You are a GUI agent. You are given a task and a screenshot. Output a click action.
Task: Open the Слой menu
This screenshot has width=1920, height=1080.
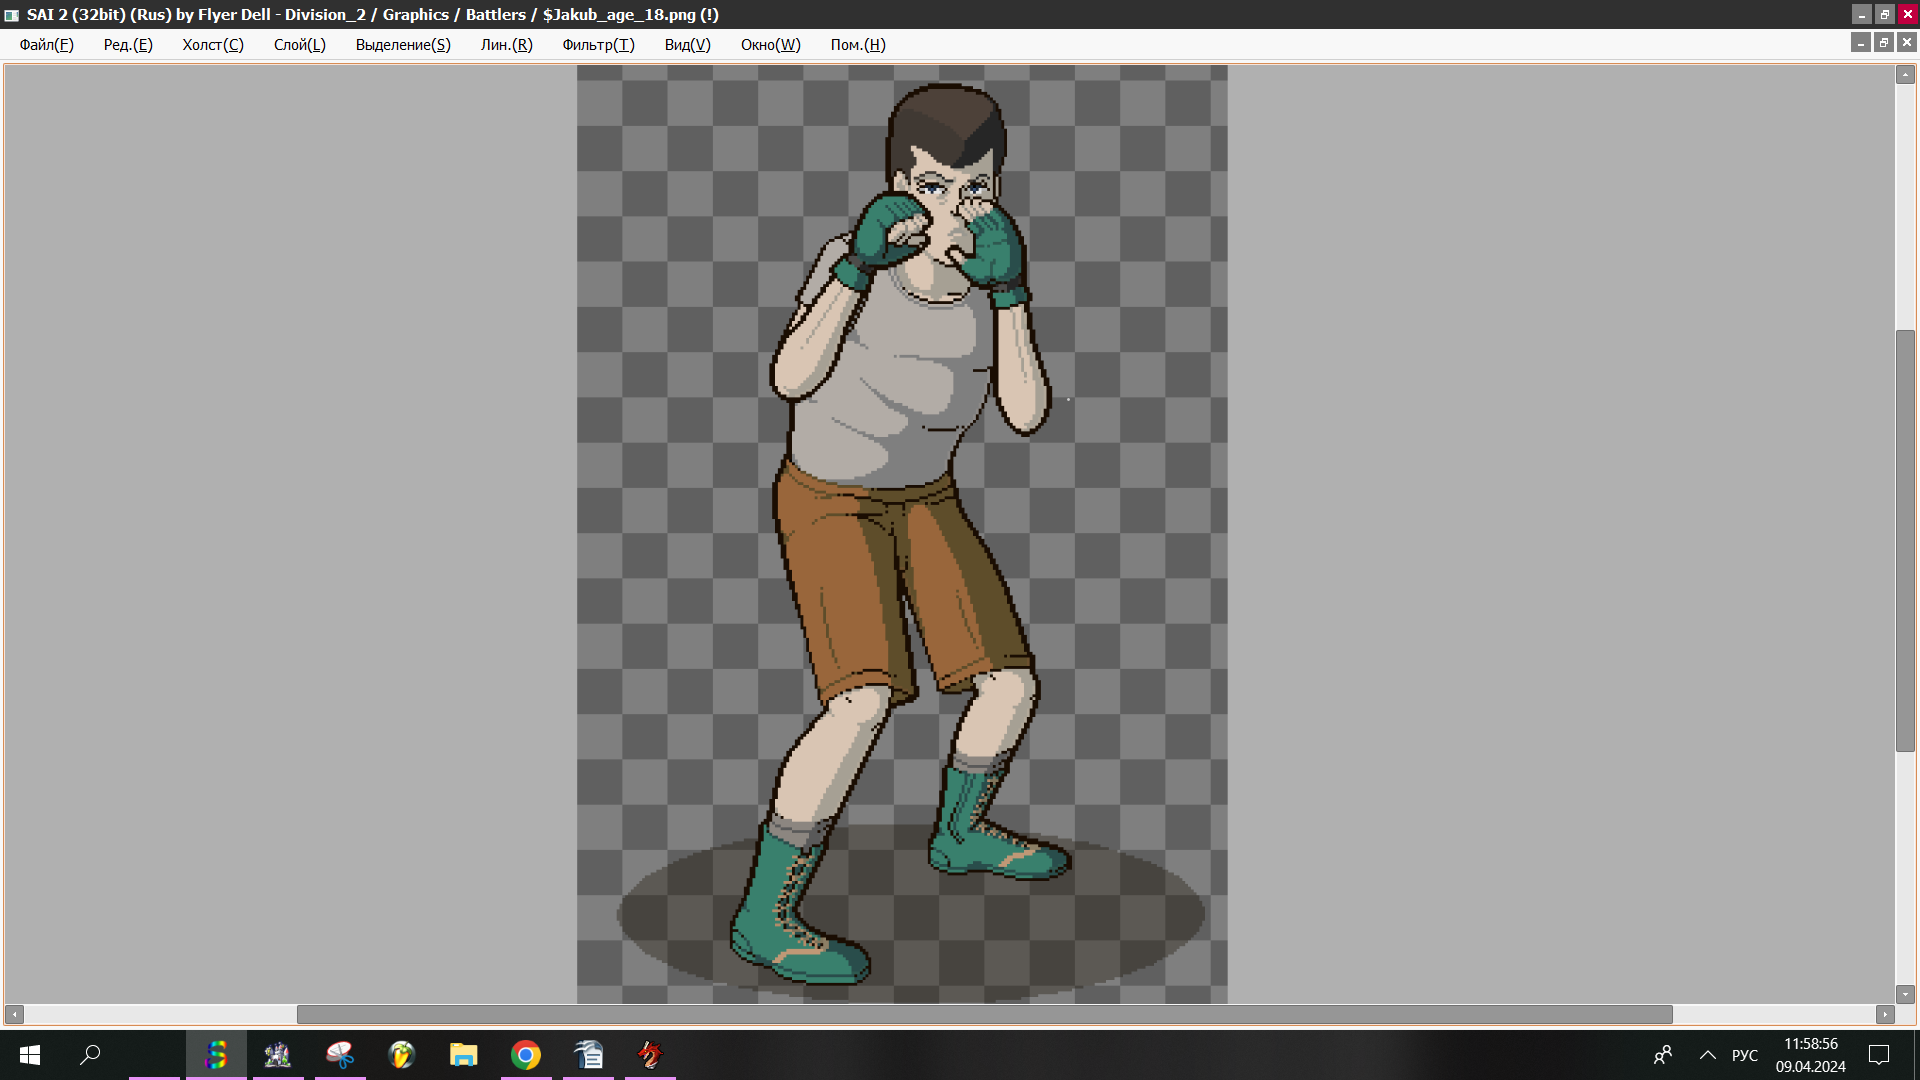pyautogui.click(x=299, y=45)
